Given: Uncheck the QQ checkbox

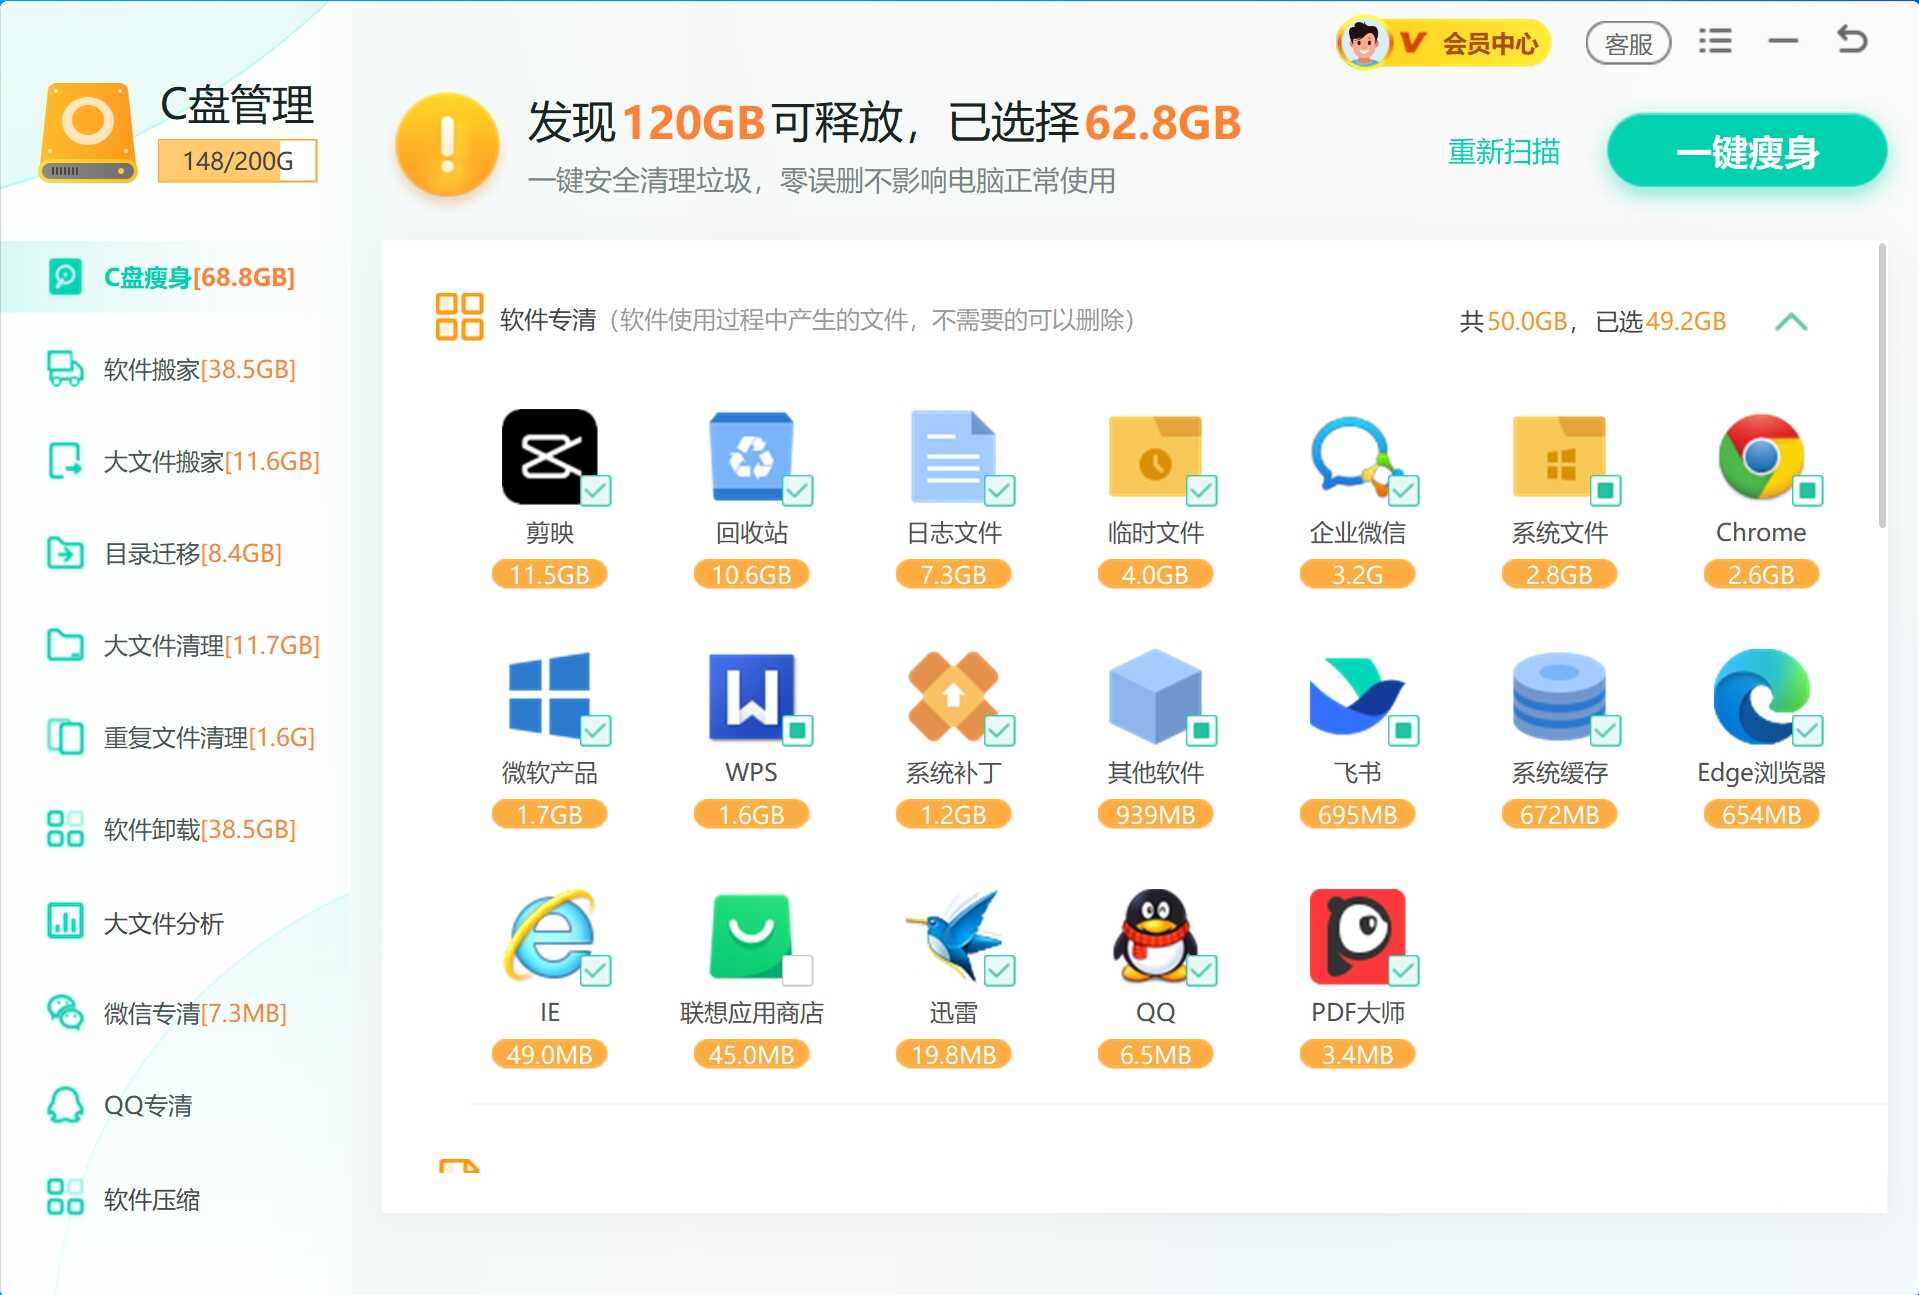Looking at the screenshot, I should [1202, 971].
